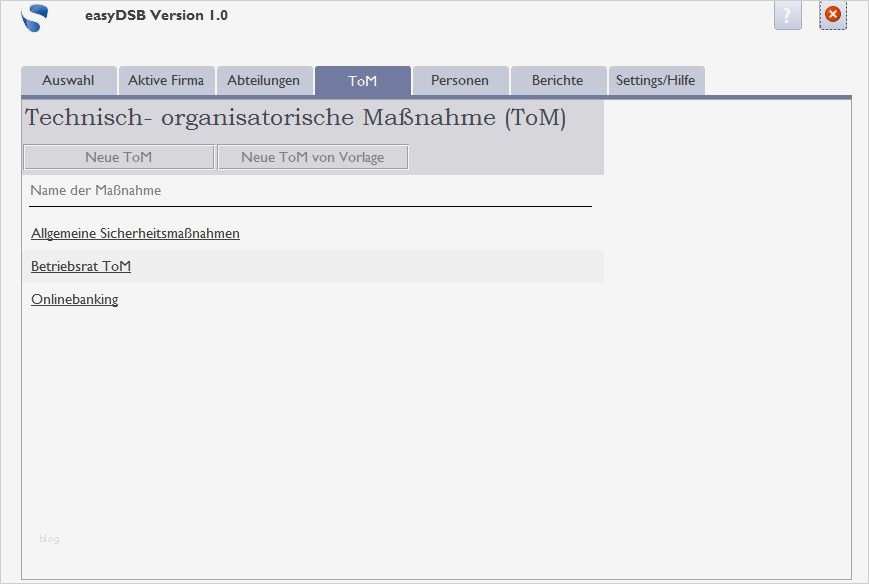The image size is (869, 584).
Task: Open Allgemeine Sicherheitsmaßnahmen entry
Action: tap(136, 233)
